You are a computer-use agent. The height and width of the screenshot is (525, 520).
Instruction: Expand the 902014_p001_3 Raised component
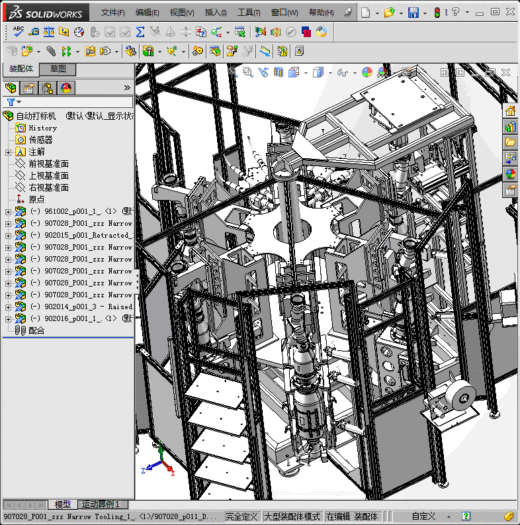pyautogui.click(x=8, y=307)
